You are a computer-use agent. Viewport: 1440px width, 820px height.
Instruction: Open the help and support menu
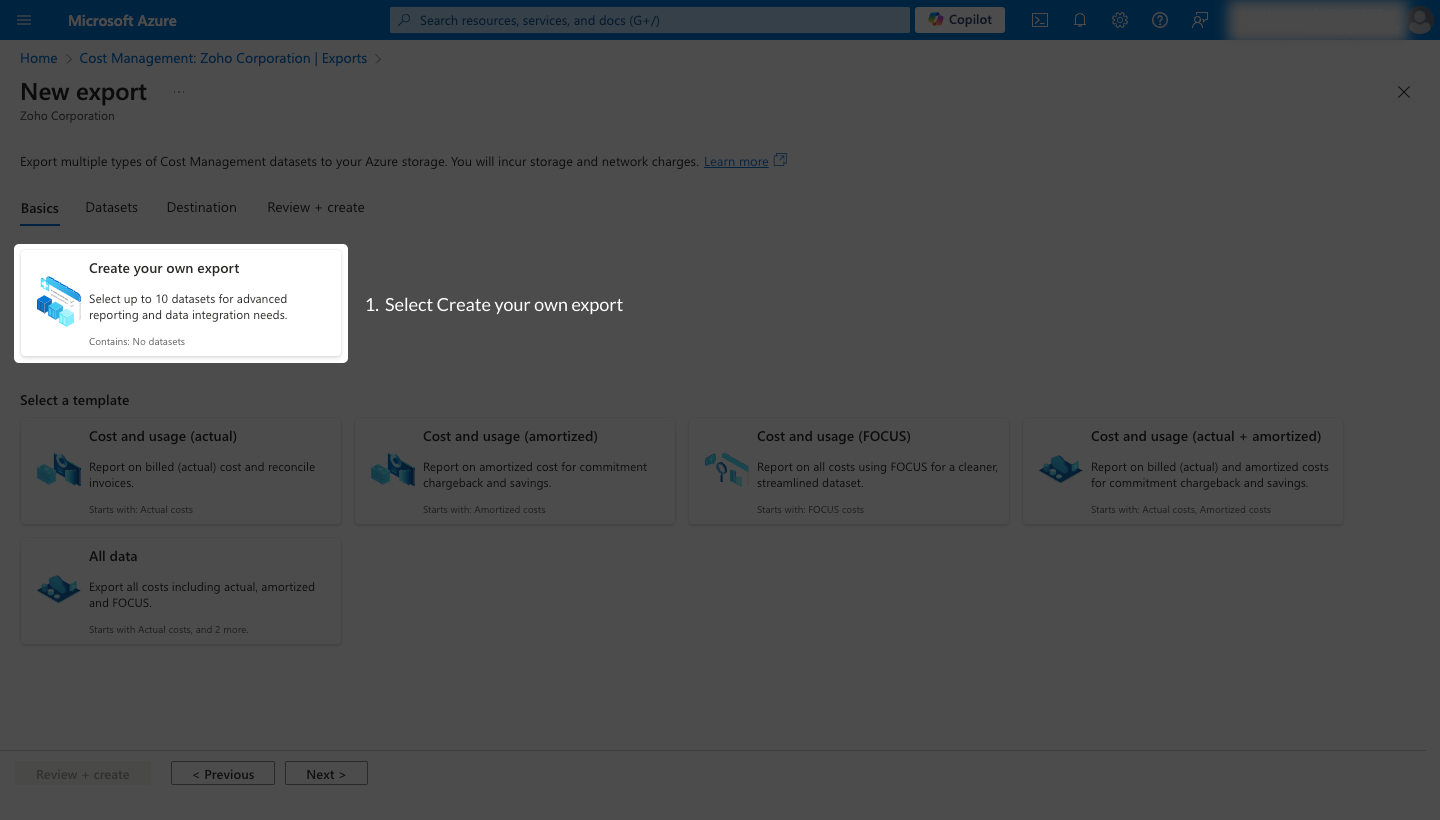tap(1160, 19)
